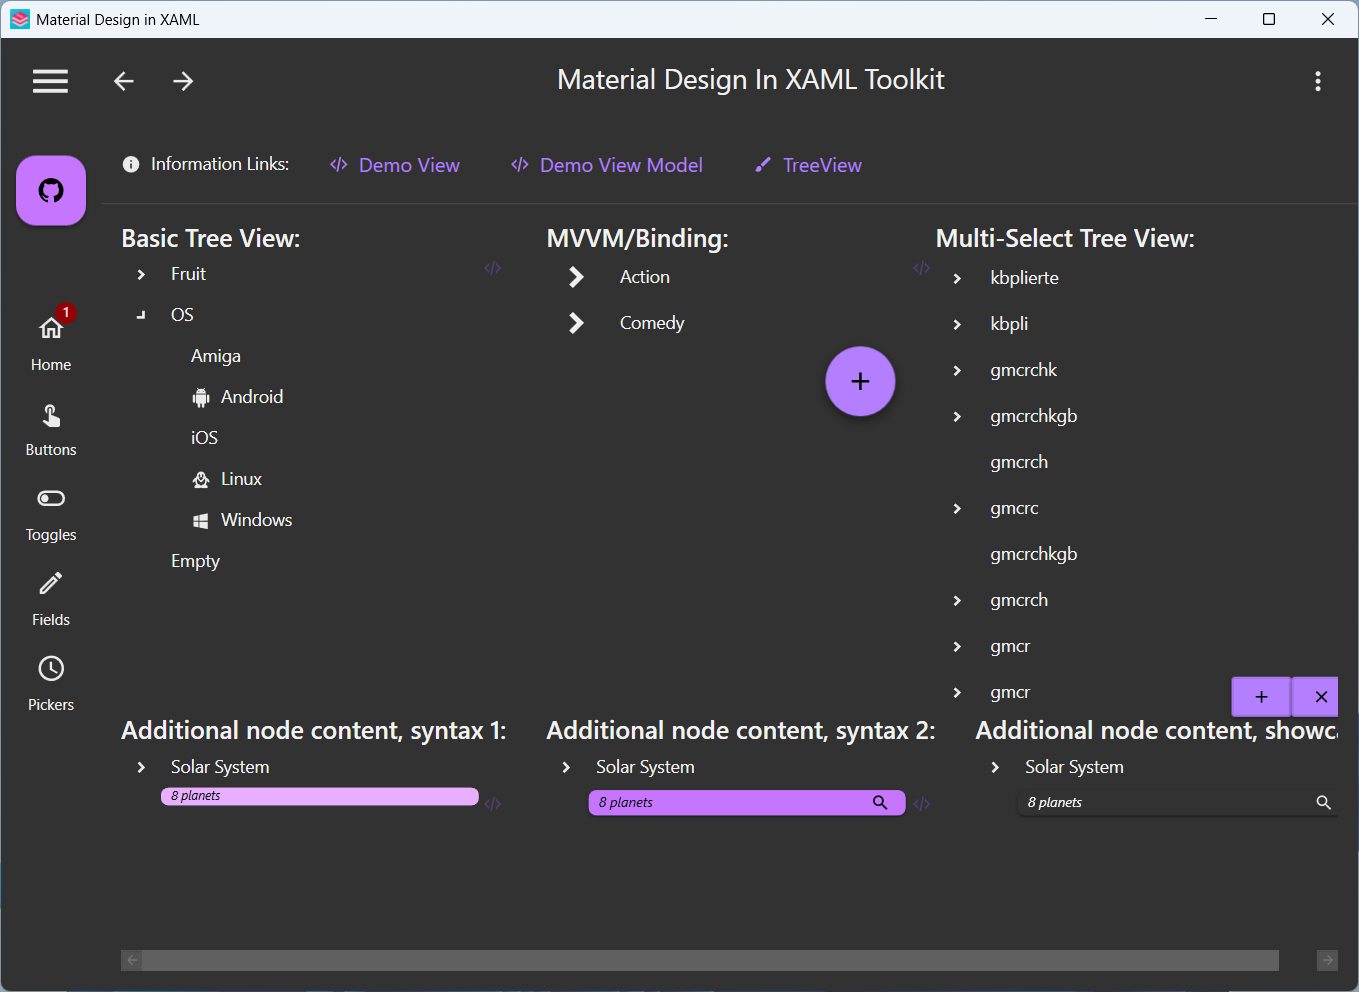
Task: Click the search icon in syntax 2 bar
Action: (880, 802)
